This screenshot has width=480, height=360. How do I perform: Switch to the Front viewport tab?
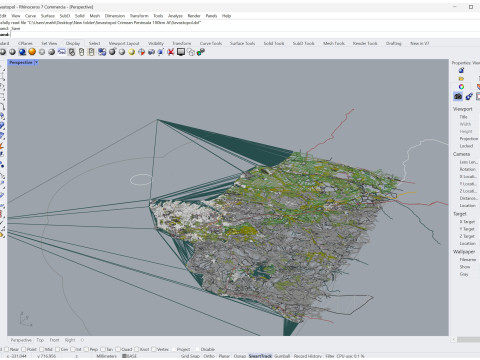[x=54, y=340]
